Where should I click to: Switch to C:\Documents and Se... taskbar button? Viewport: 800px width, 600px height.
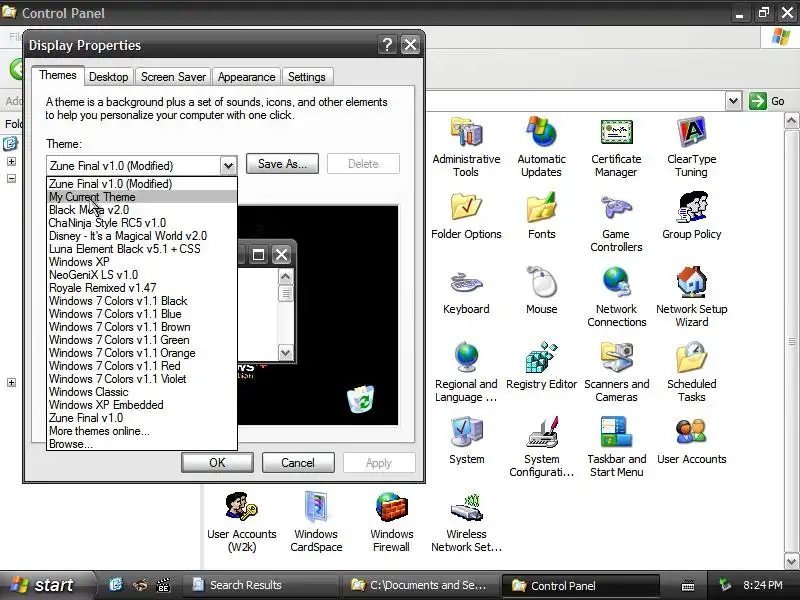pyautogui.click(x=419, y=585)
